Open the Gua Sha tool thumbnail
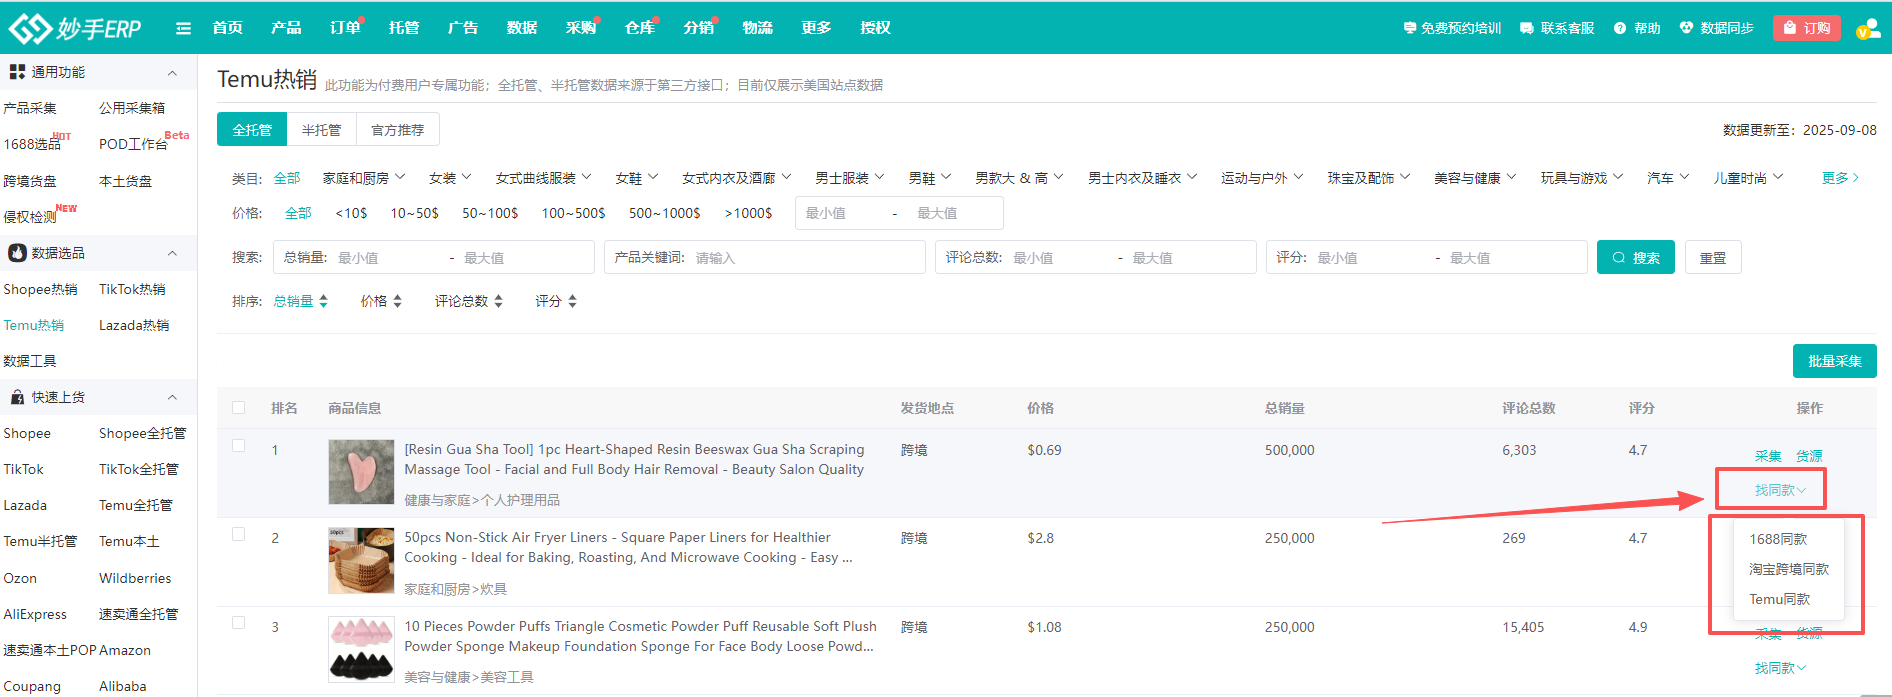 click(361, 472)
